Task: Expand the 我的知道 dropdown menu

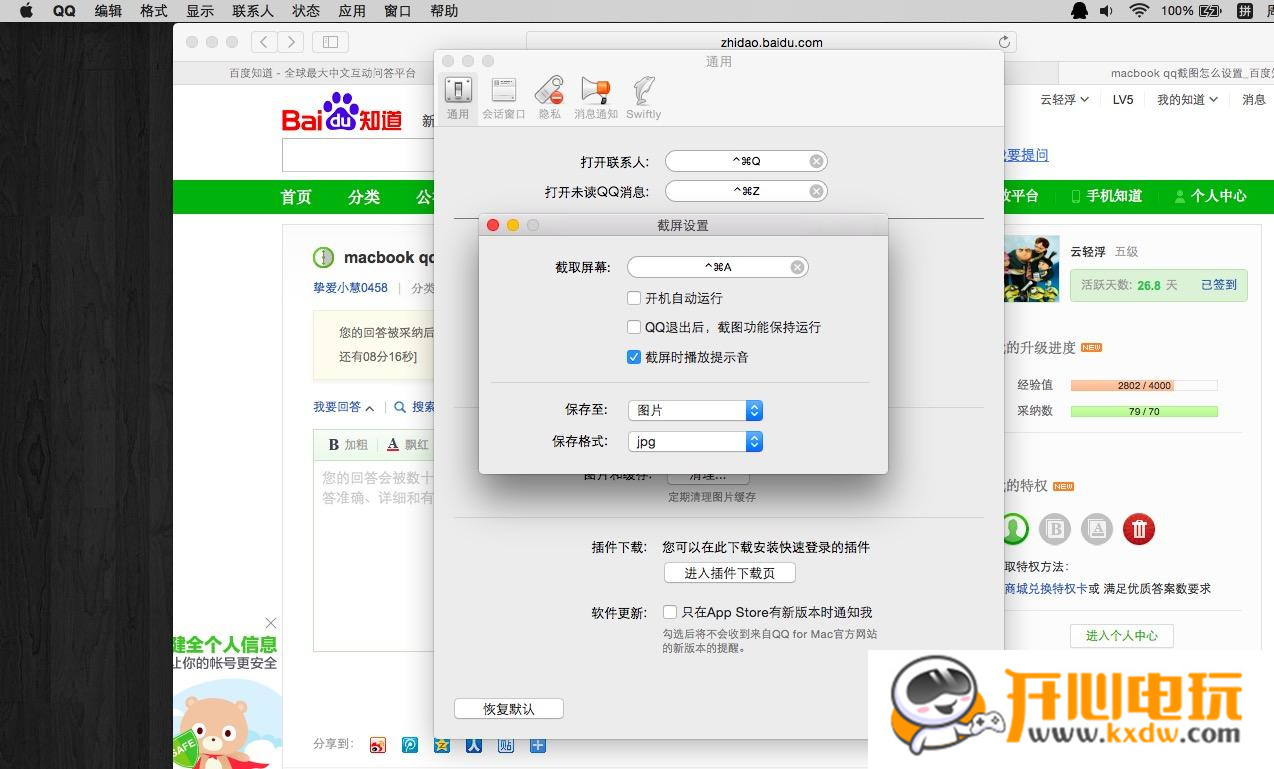Action: click(x=1187, y=99)
